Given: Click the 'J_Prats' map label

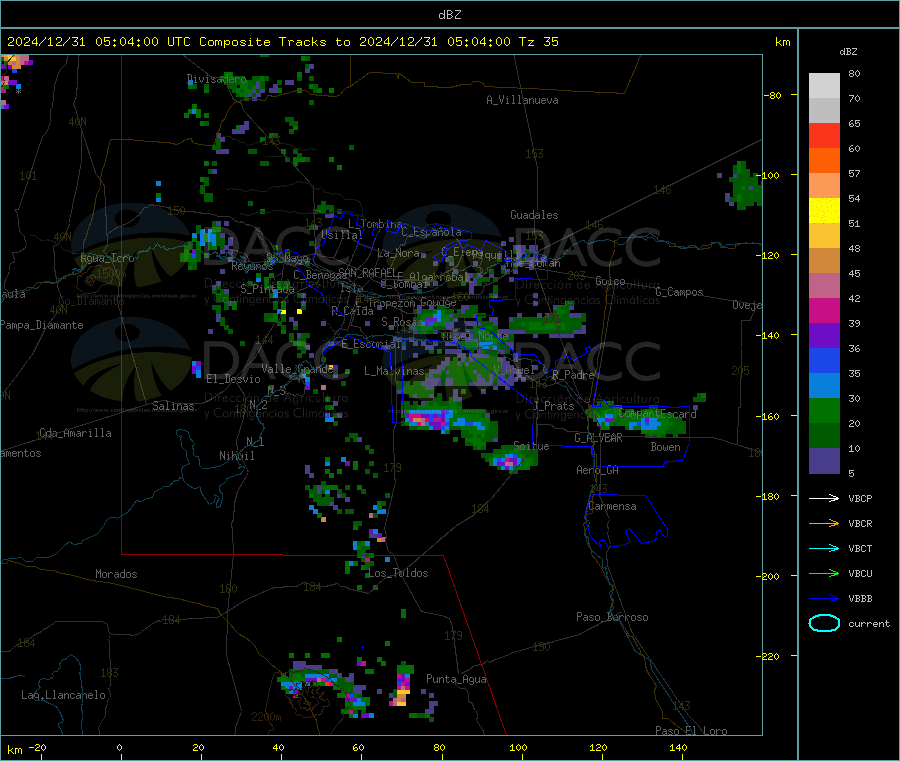Looking at the screenshot, I should 553,406.
